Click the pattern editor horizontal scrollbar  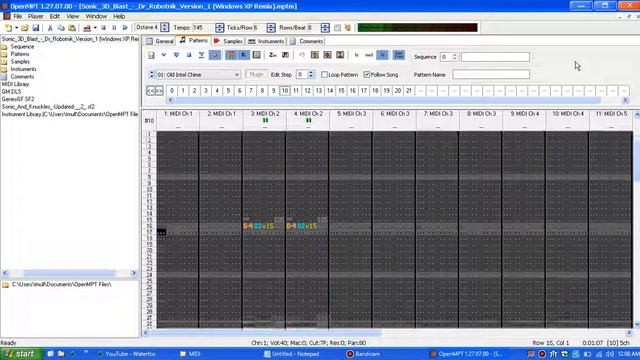(387, 333)
